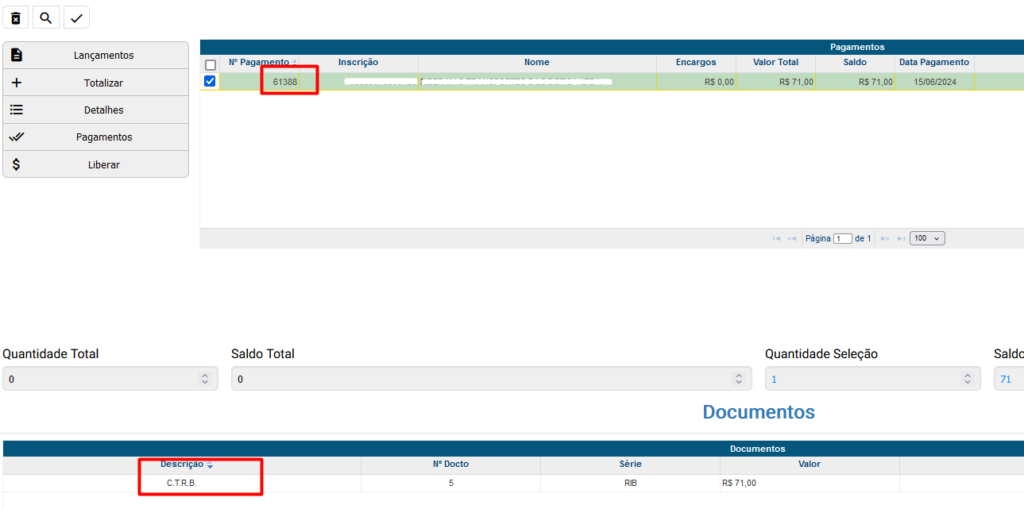This screenshot has height=509, width=1024.
Task: Select the Totalizar menu button
Action: coord(96,83)
